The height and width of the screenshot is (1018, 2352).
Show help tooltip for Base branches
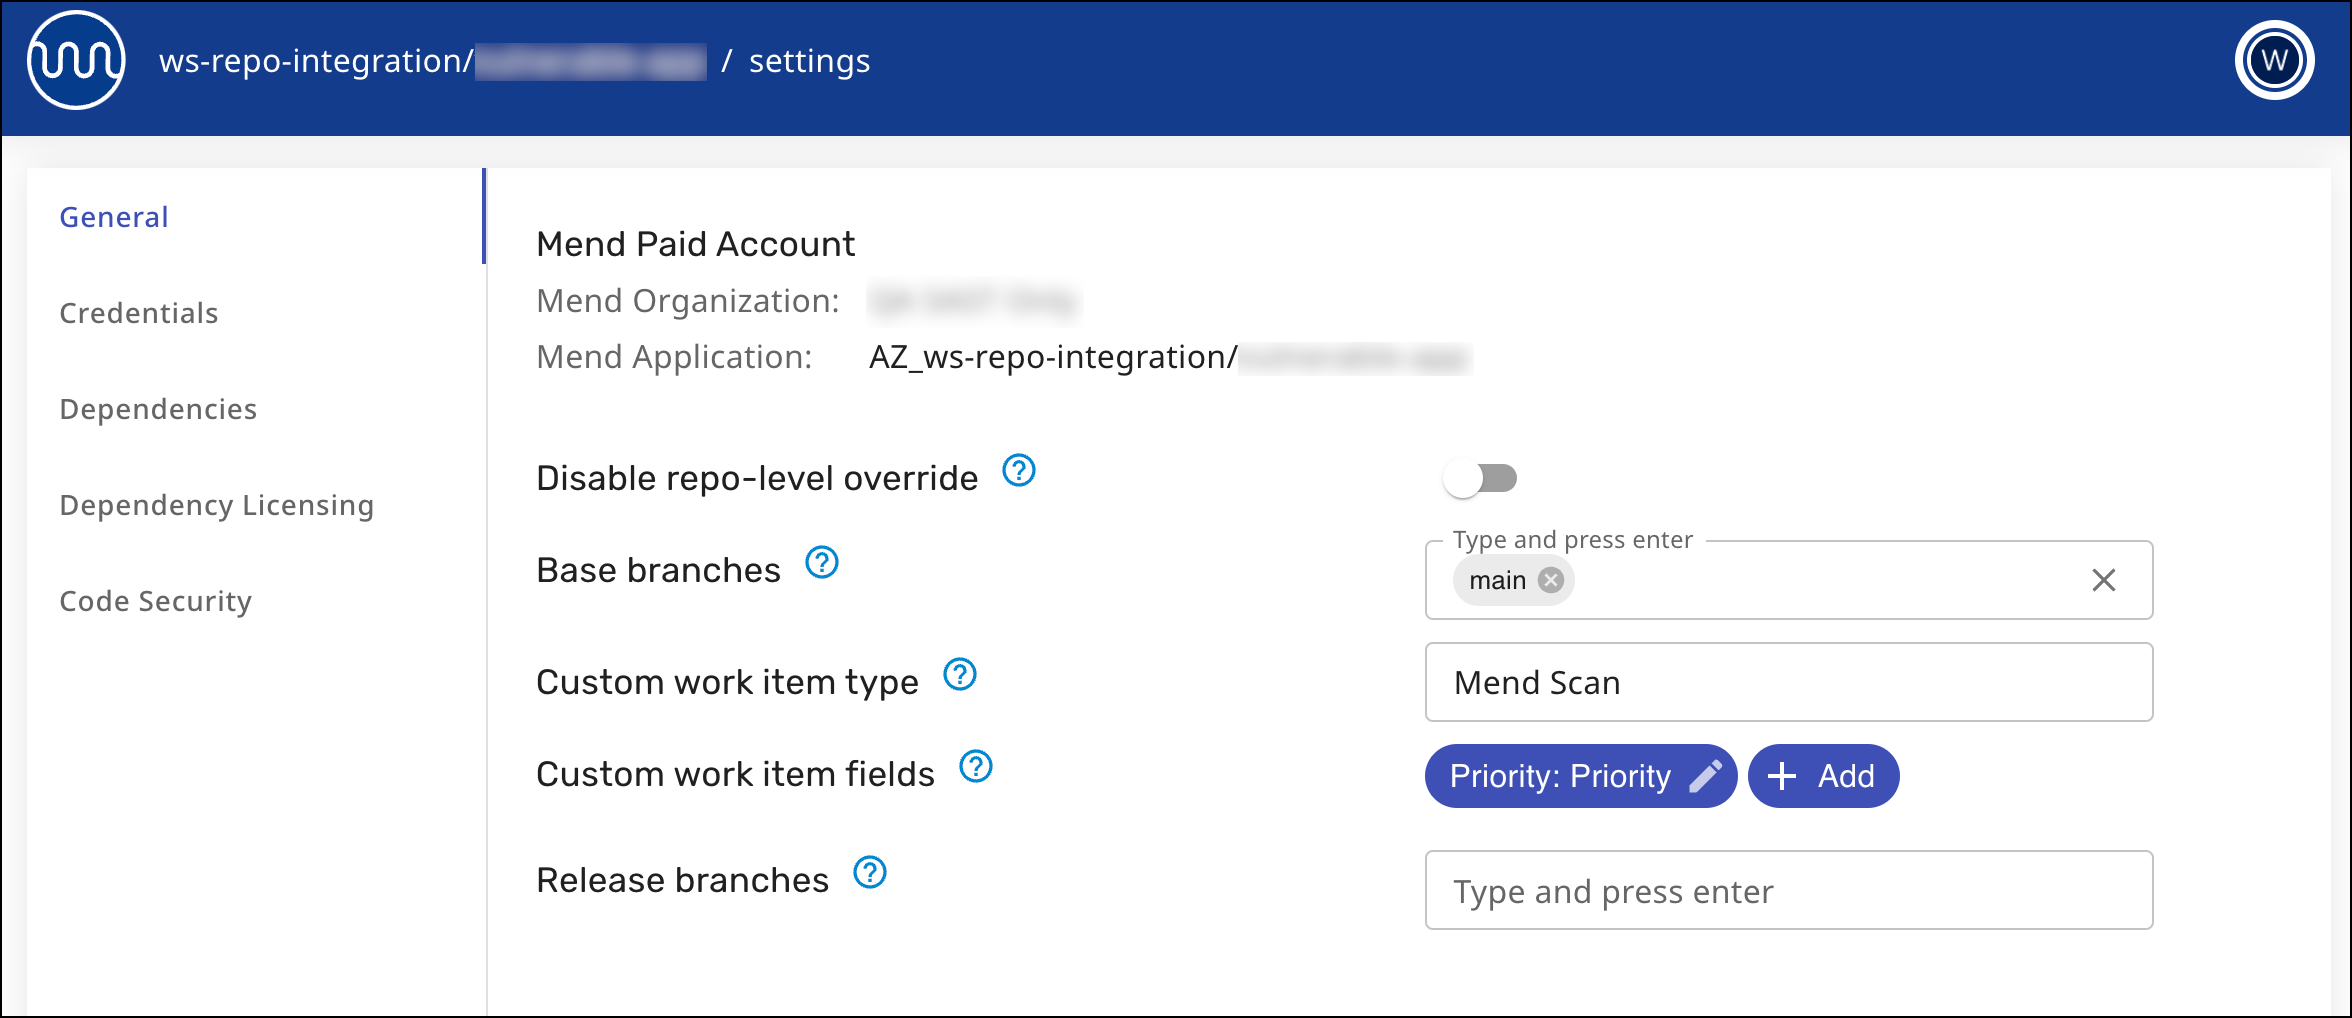pos(821,563)
